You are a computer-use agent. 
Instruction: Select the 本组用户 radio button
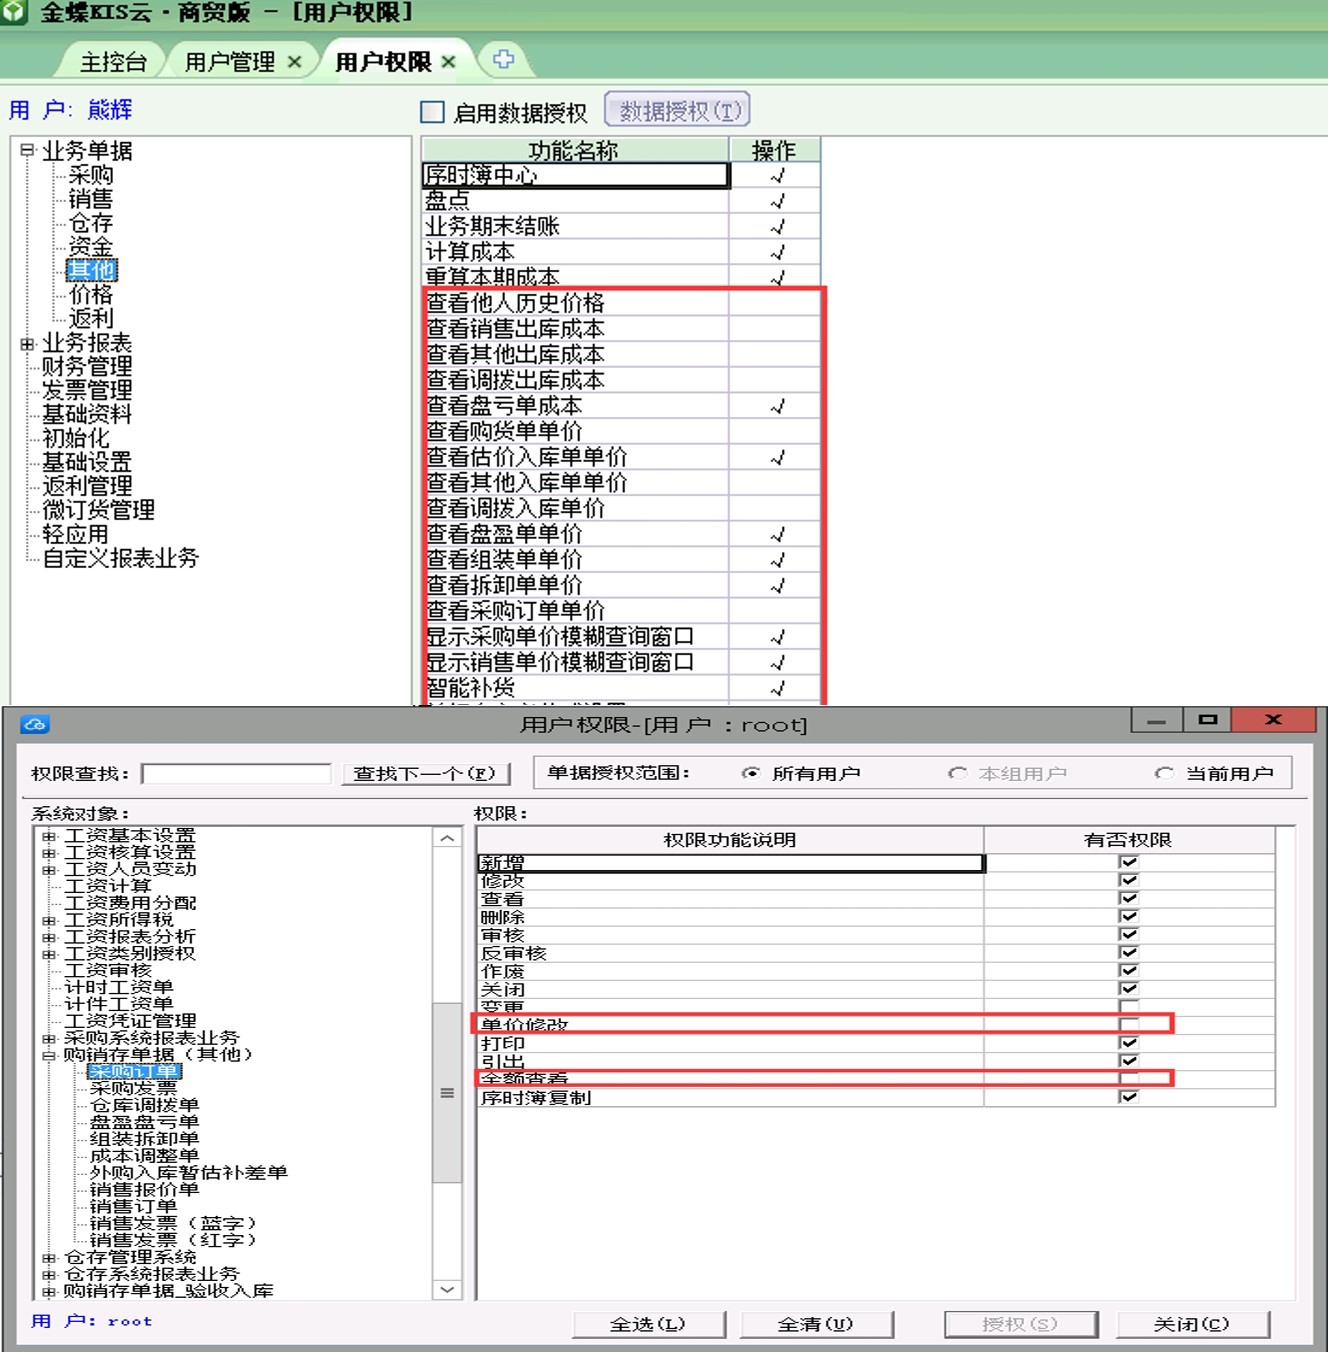click(957, 773)
